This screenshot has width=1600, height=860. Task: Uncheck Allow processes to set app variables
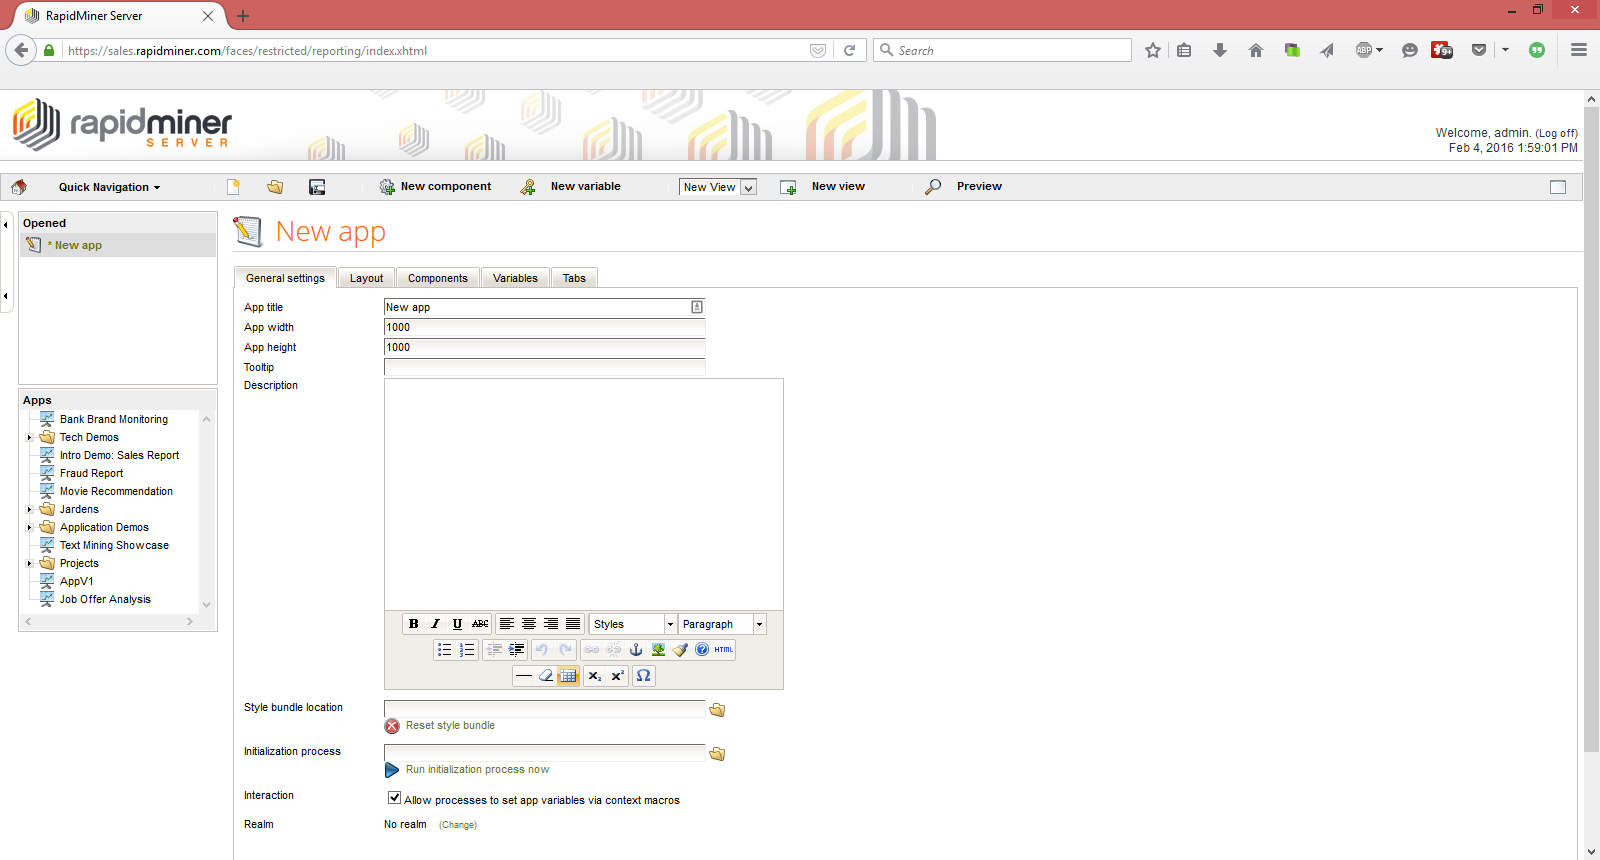394,798
